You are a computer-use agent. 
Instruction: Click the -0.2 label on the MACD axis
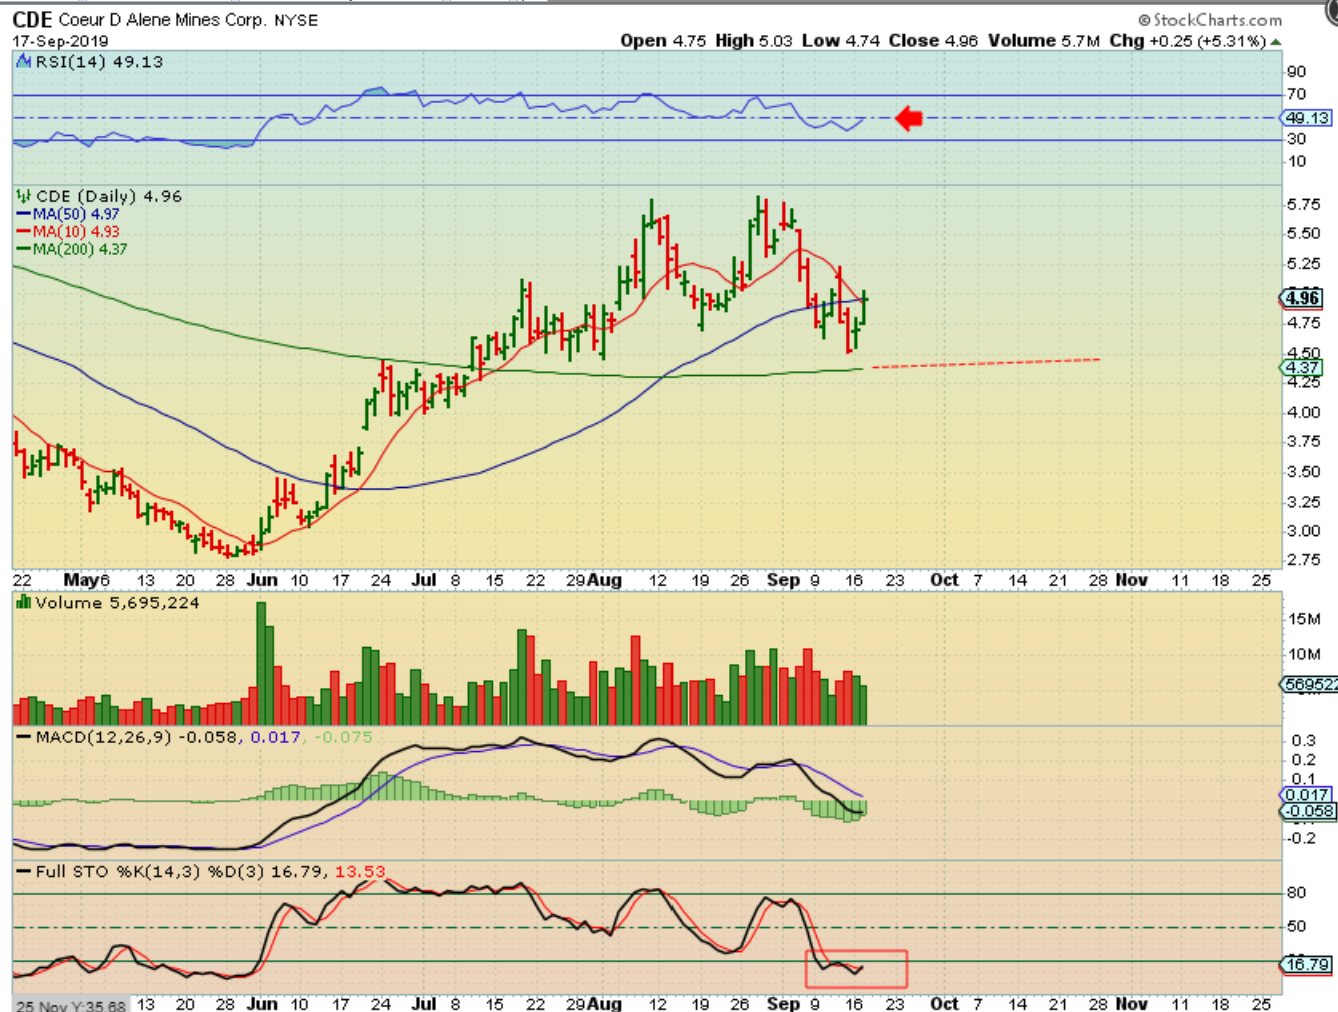pyautogui.click(x=1301, y=838)
